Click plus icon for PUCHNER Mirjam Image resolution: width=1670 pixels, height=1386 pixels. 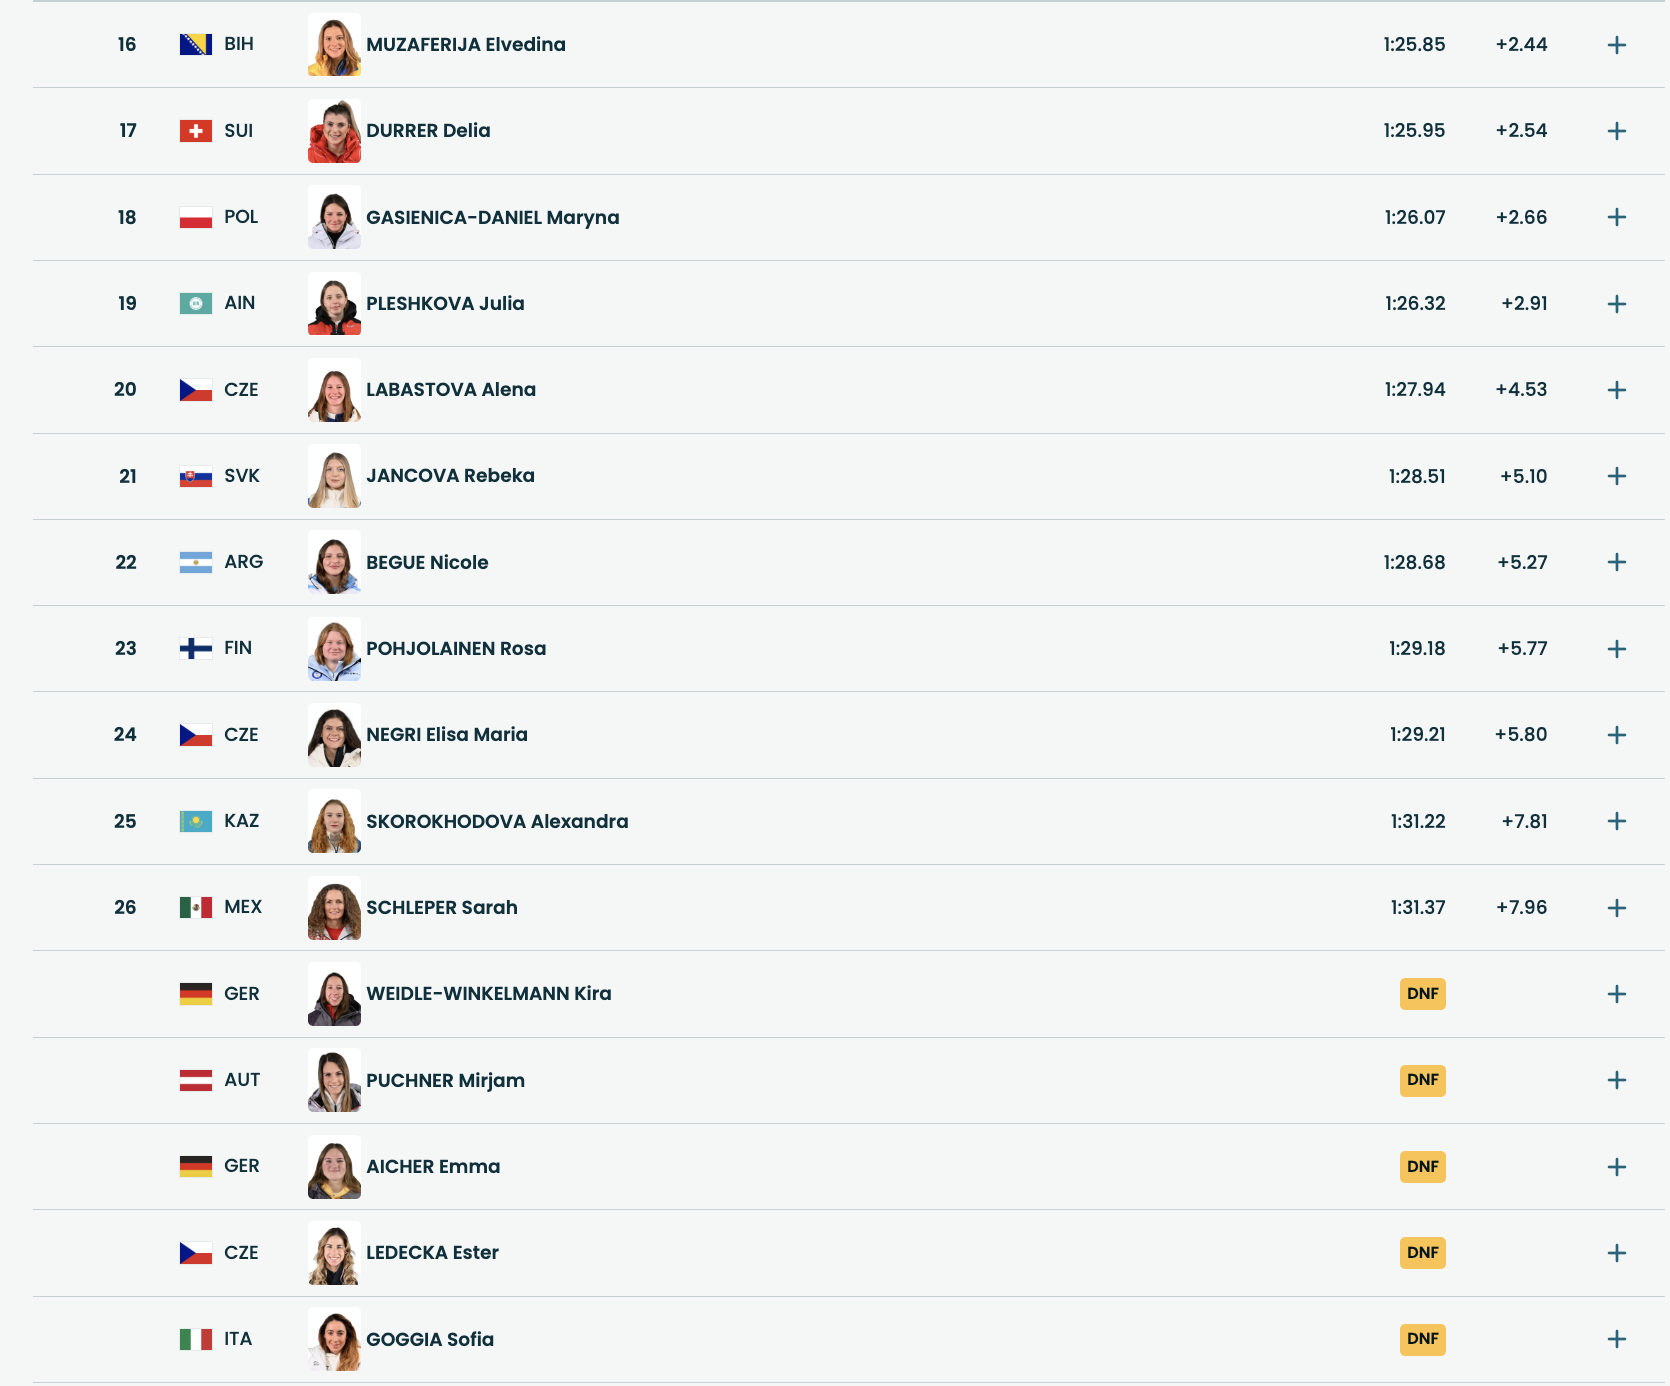1616,1080
